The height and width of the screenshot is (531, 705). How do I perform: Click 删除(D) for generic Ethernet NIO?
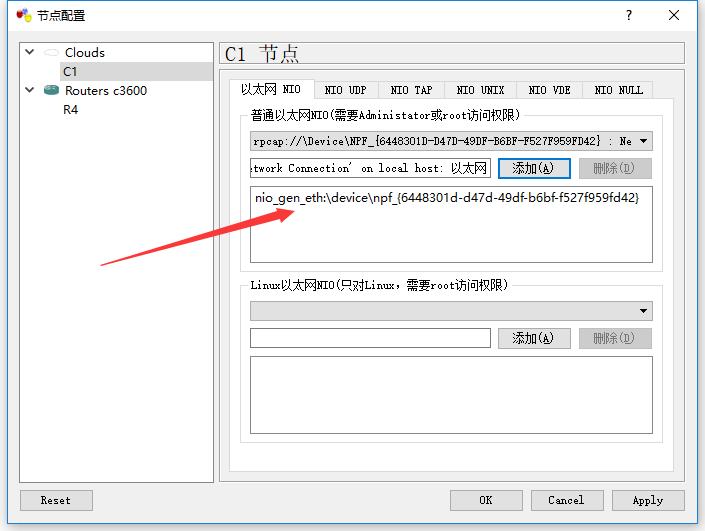(615, 168)
